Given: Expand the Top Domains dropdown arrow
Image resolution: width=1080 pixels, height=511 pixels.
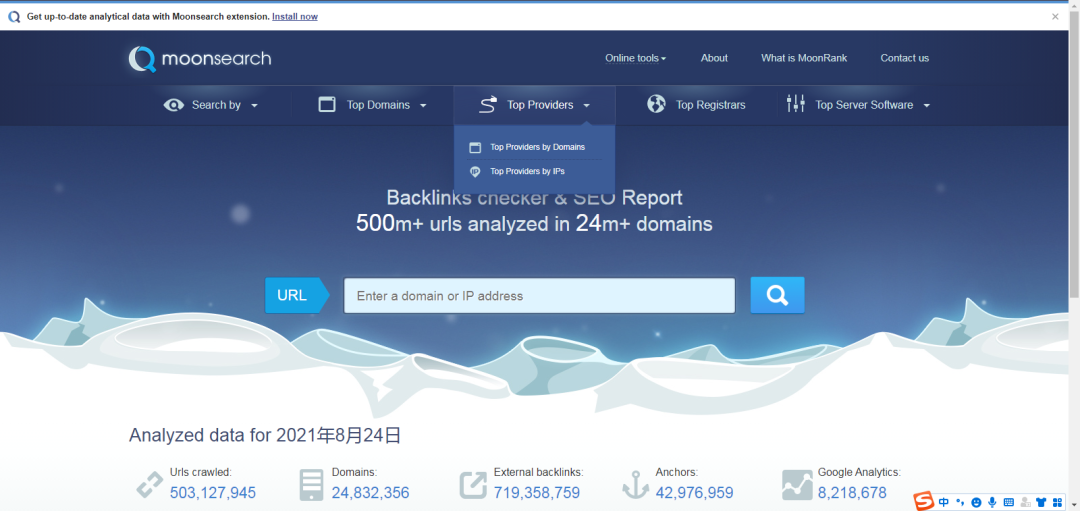Looking at the screenshot, I should pos(423,105).
